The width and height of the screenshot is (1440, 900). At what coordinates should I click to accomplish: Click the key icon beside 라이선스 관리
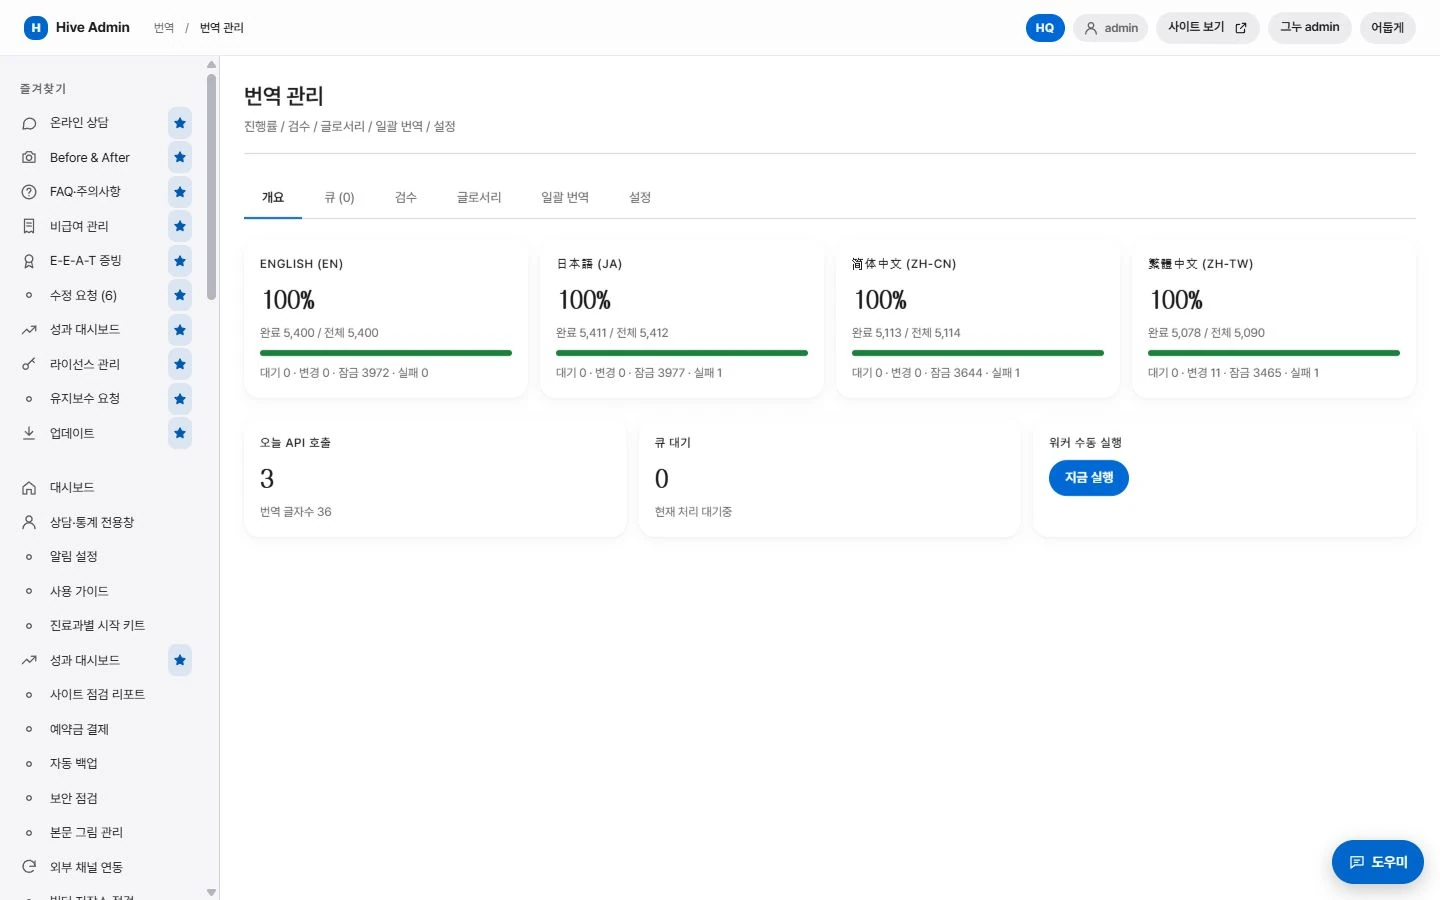[x=29, y=365]
